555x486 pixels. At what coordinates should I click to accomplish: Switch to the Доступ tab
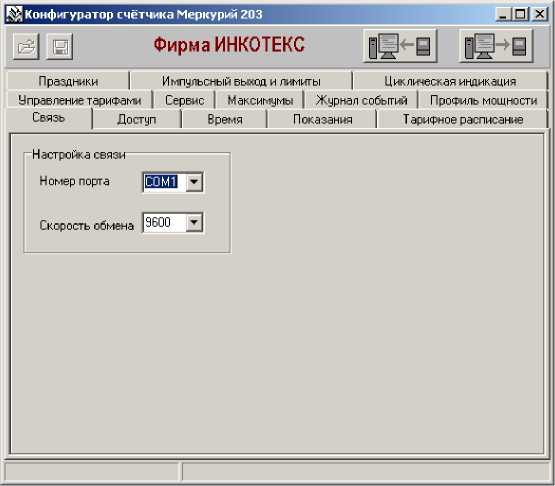[137, 119]
